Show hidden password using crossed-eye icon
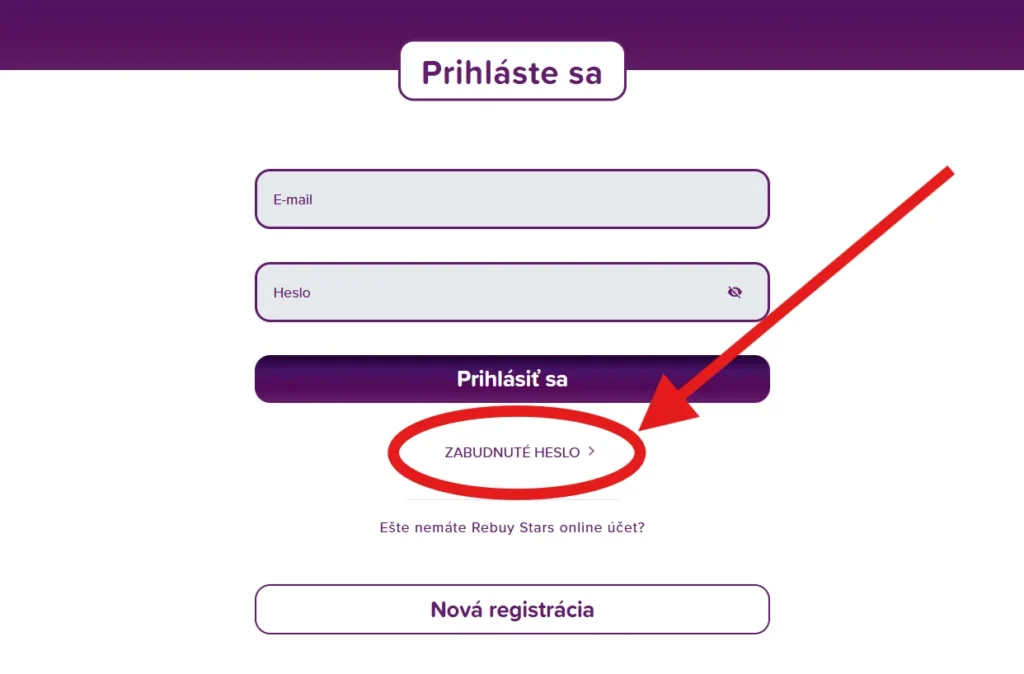This screenshot has width=1024, height=674. coord(735,292)
